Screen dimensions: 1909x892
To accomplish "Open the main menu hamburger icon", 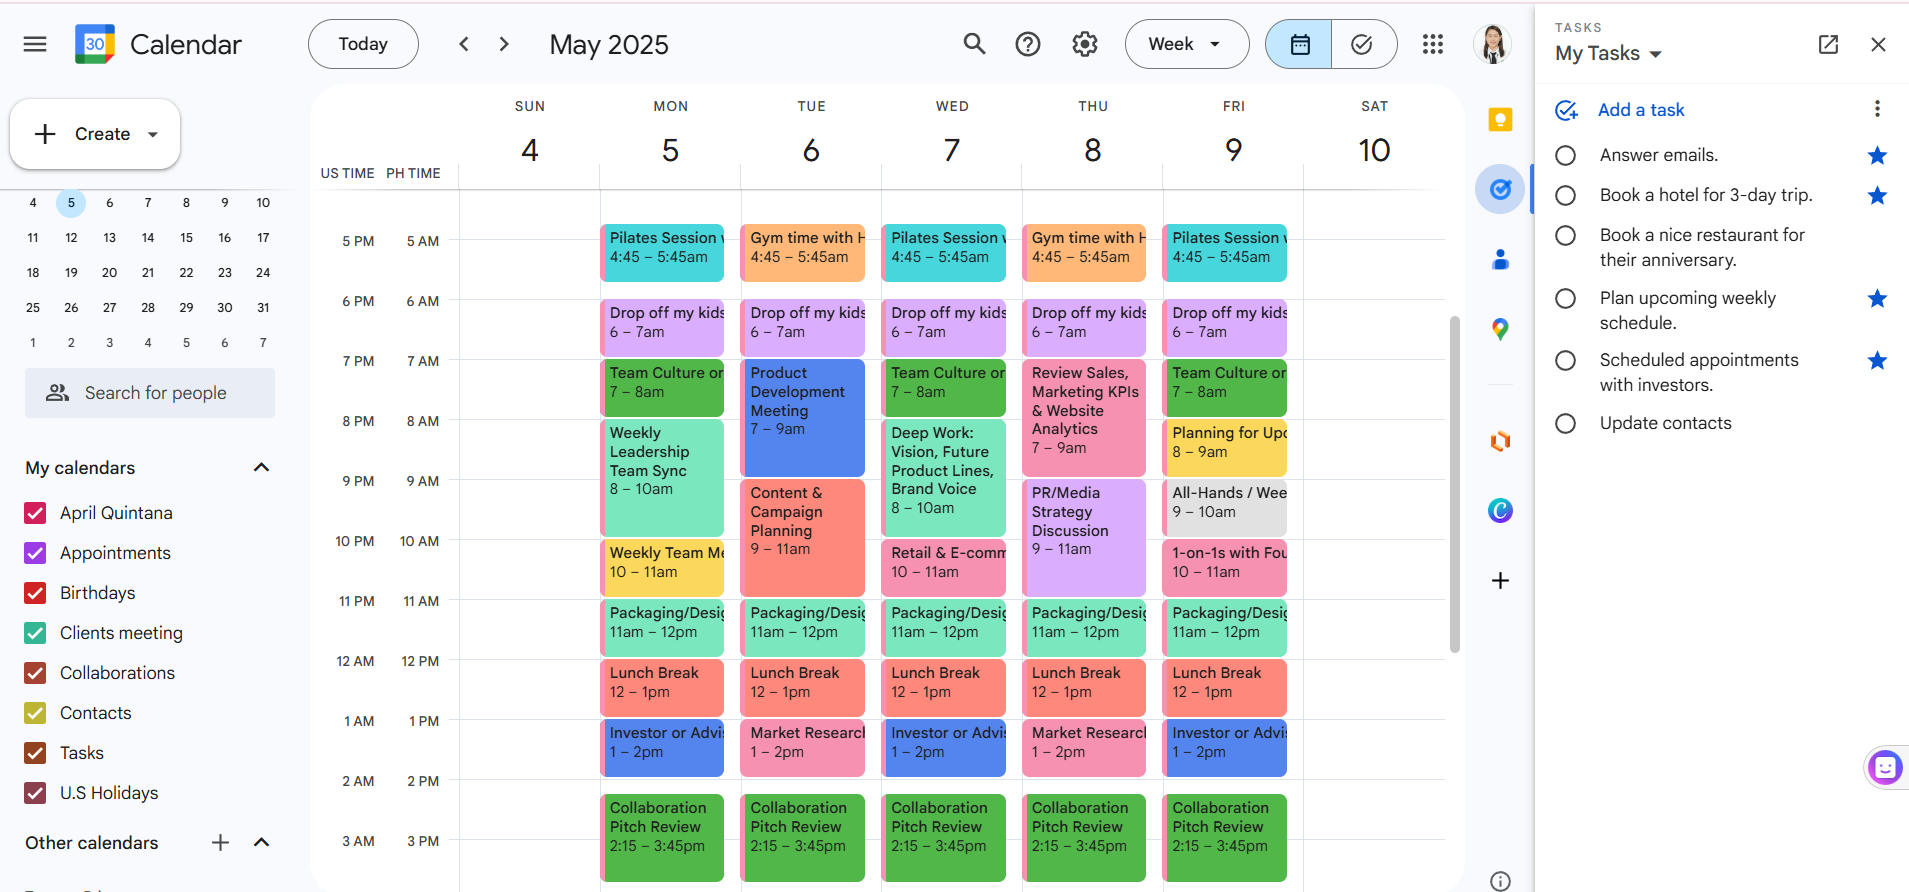I will pyautogui.click(x=35, y=44).
